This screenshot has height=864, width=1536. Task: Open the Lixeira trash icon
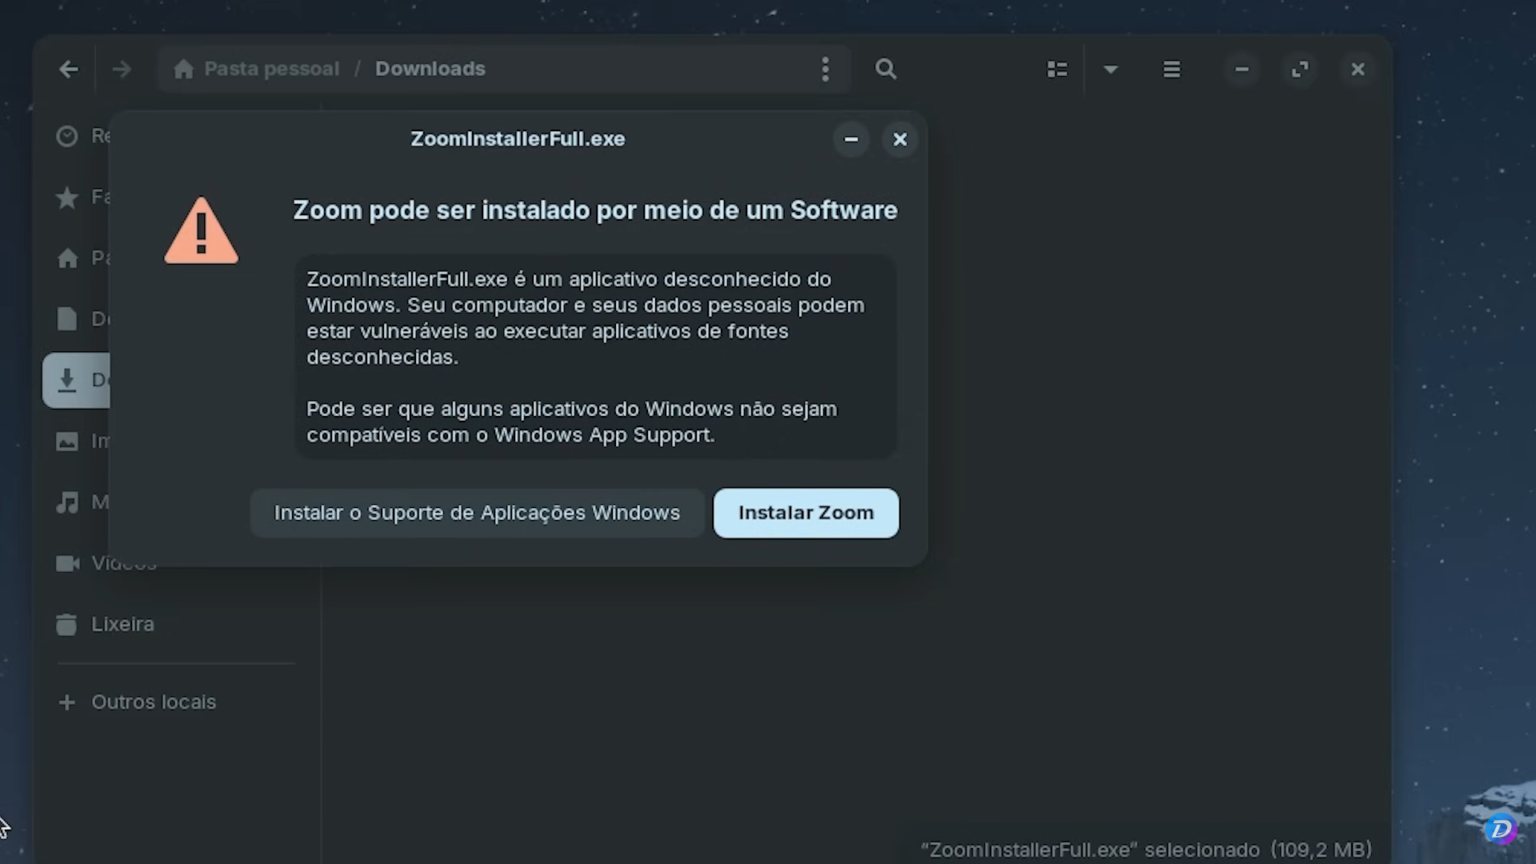coord(67,624)
